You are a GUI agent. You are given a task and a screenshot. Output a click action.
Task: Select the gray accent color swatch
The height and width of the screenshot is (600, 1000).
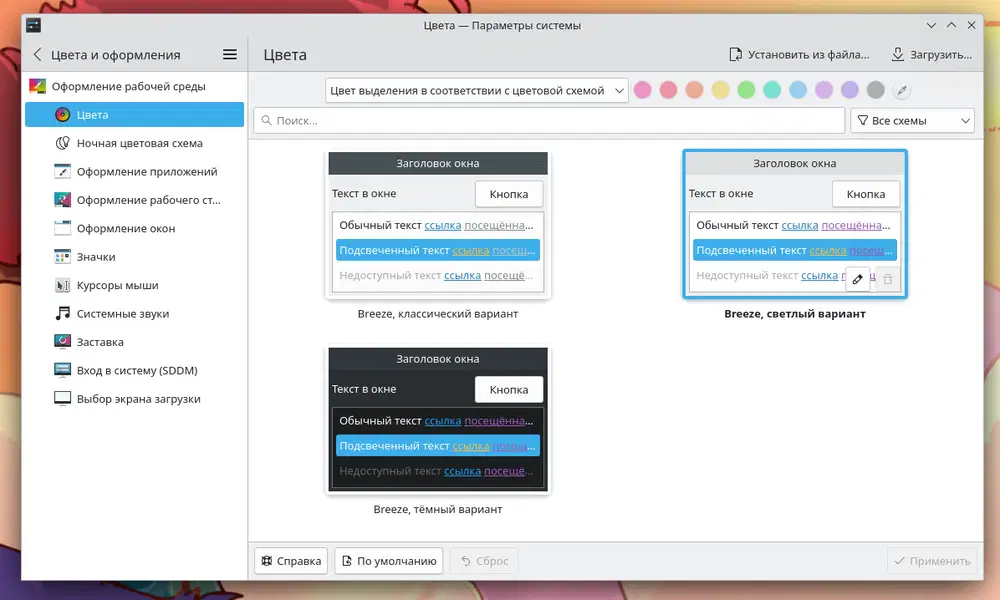coord(875,90)
